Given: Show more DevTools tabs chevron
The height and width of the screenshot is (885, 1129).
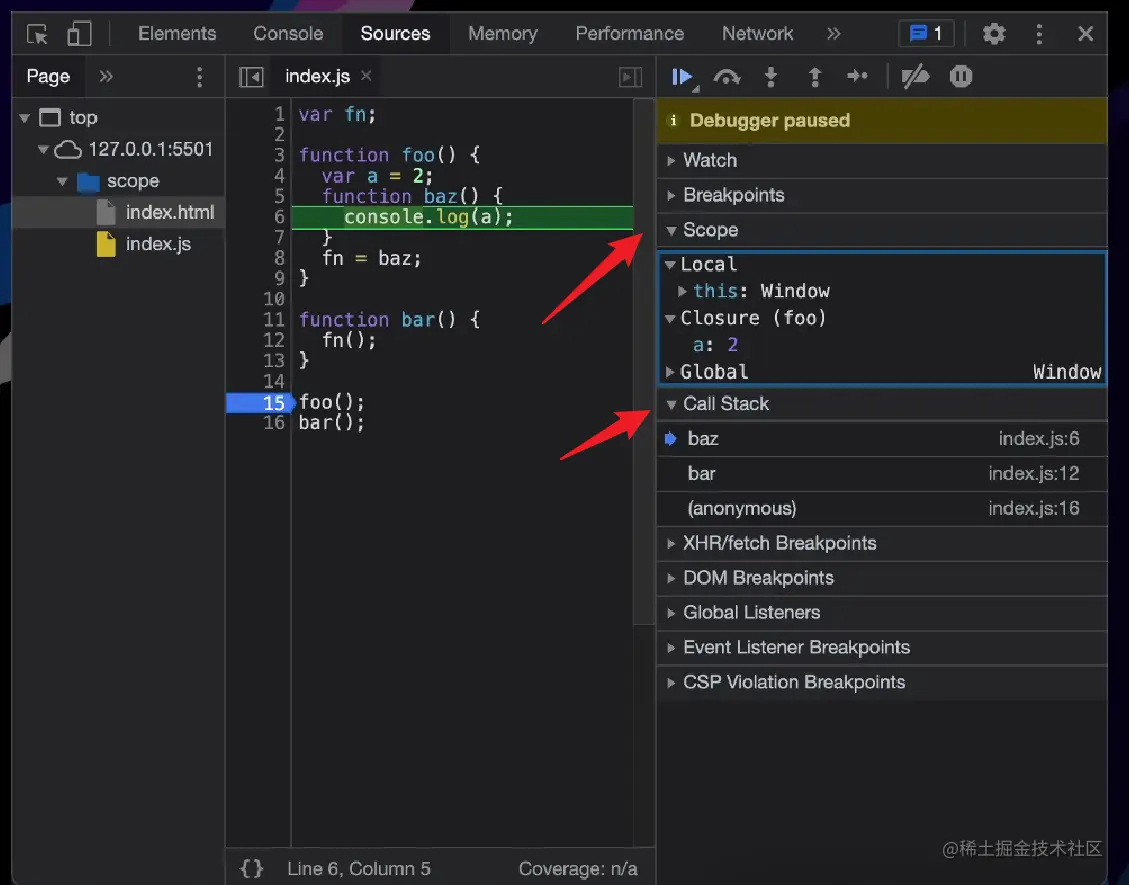Looking at the screenshot, I should tap(833, 34).
